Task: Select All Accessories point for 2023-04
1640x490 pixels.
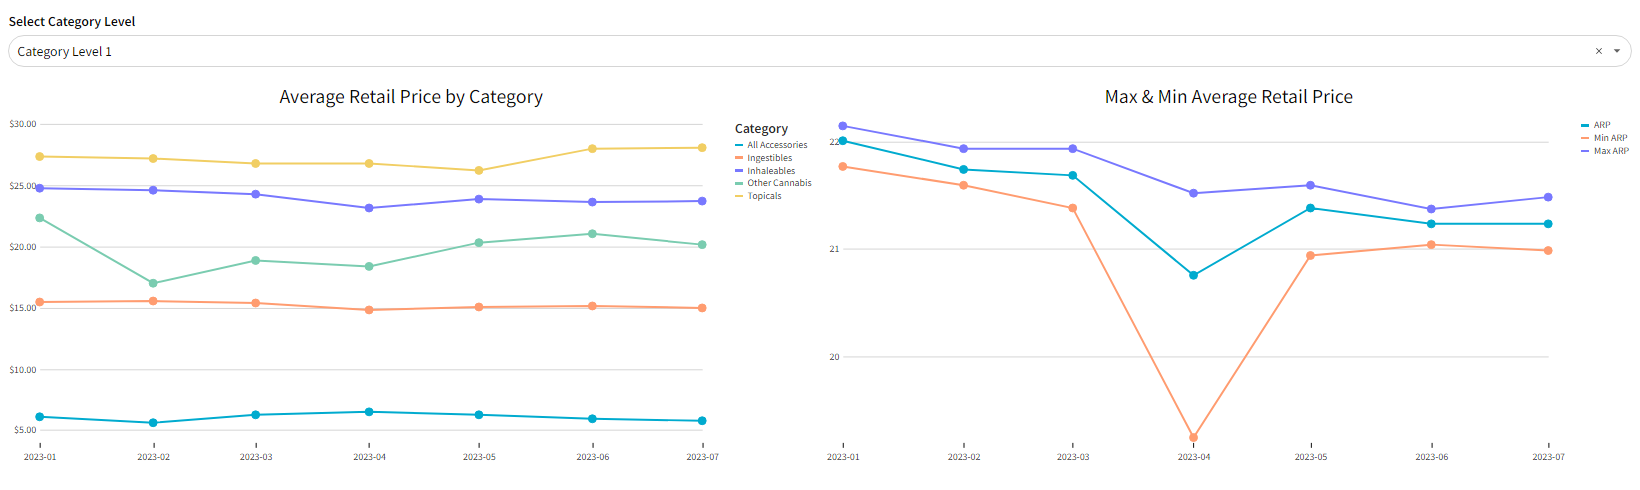Action: click(369, 412)
